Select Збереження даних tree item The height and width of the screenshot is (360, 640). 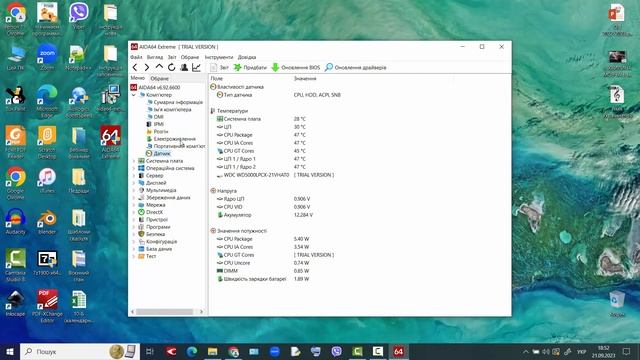pos(164,198)
